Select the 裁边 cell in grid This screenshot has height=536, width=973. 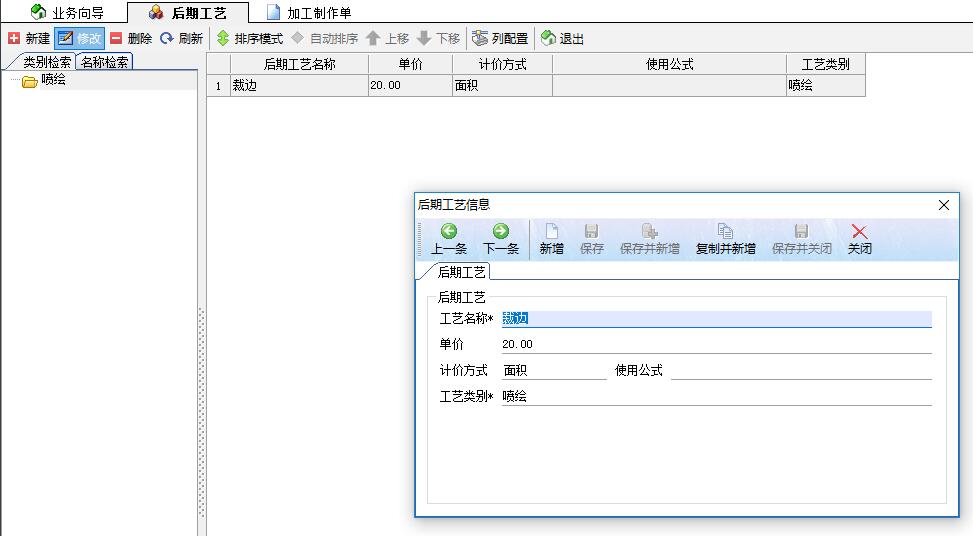point(299,86)
